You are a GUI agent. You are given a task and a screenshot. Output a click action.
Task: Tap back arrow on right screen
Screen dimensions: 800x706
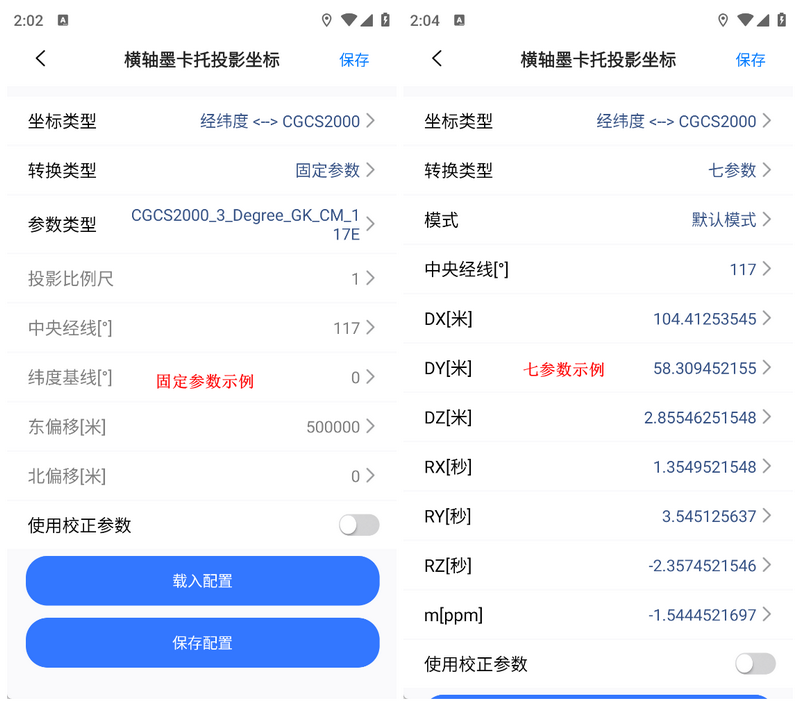[437, 59]
